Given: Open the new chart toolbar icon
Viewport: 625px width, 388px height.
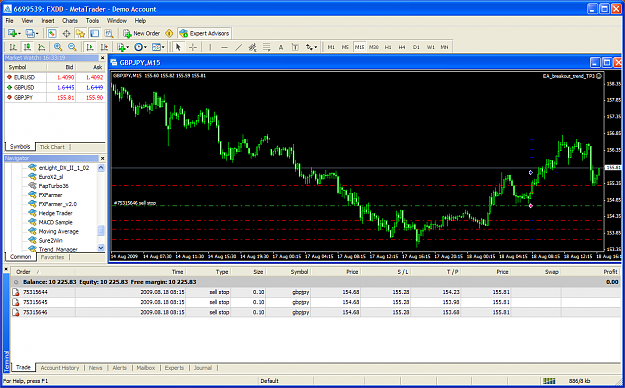Looking at the screenshot, I should coord(14,33).
